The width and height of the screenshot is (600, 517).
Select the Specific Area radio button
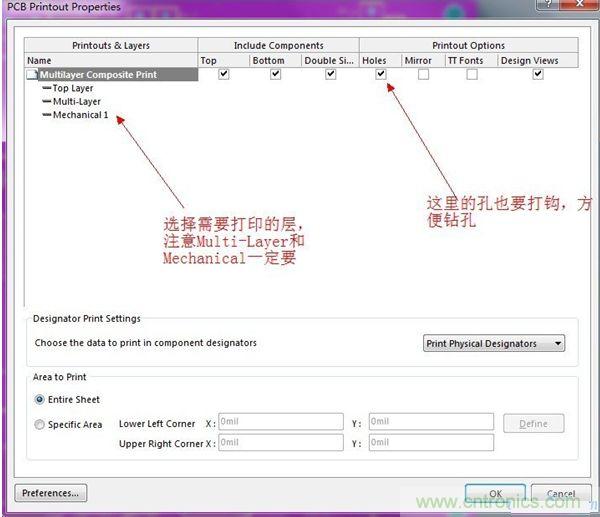click(40, 424)
